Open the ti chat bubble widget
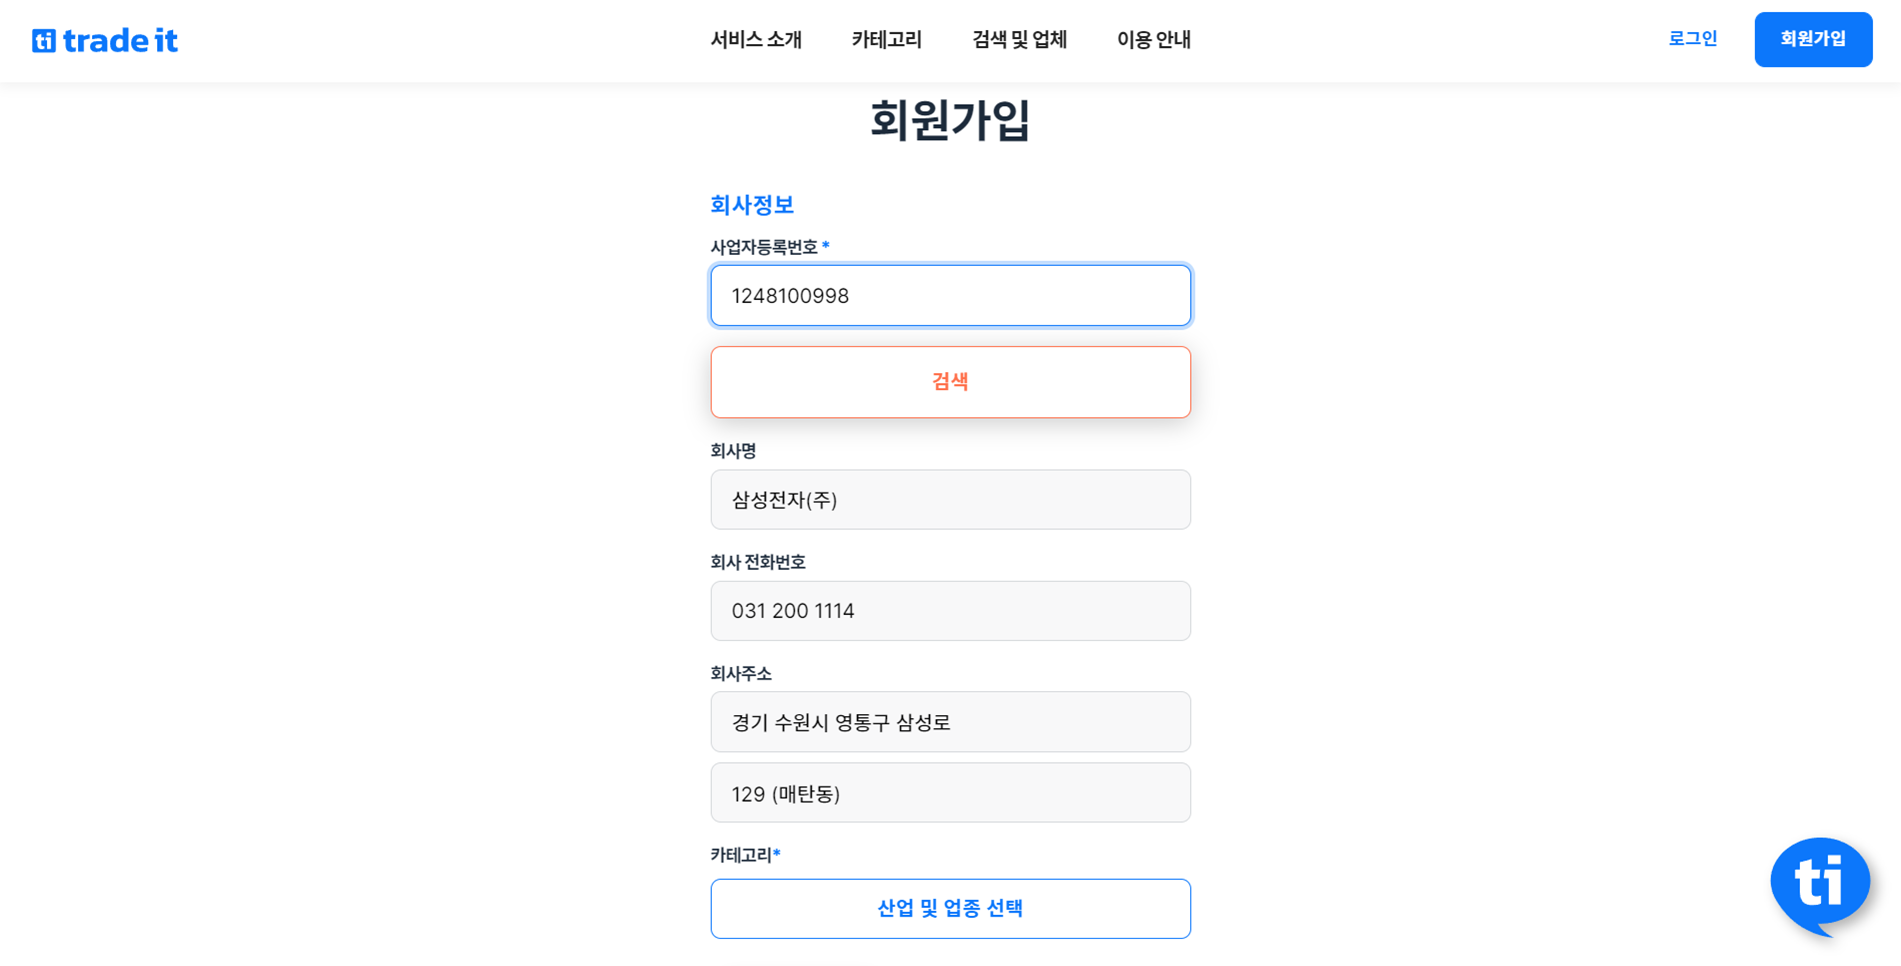This screenshot has width=1901, height=966. [x=1819, y=883]
